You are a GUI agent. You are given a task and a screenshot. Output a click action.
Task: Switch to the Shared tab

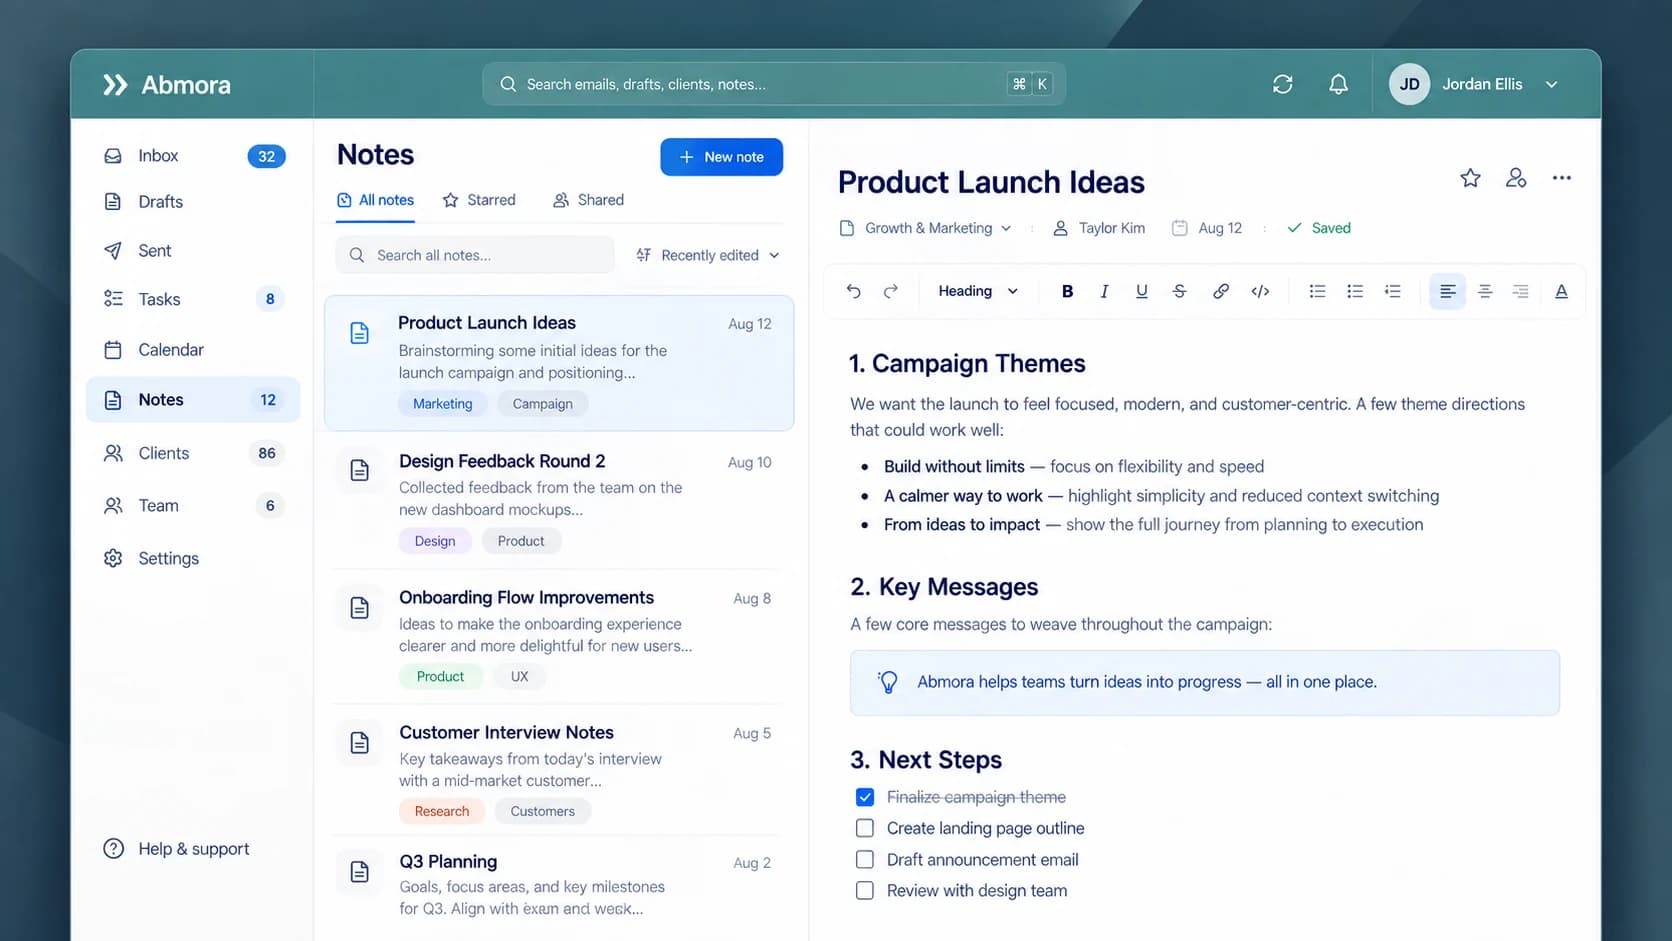coord(588,200)
